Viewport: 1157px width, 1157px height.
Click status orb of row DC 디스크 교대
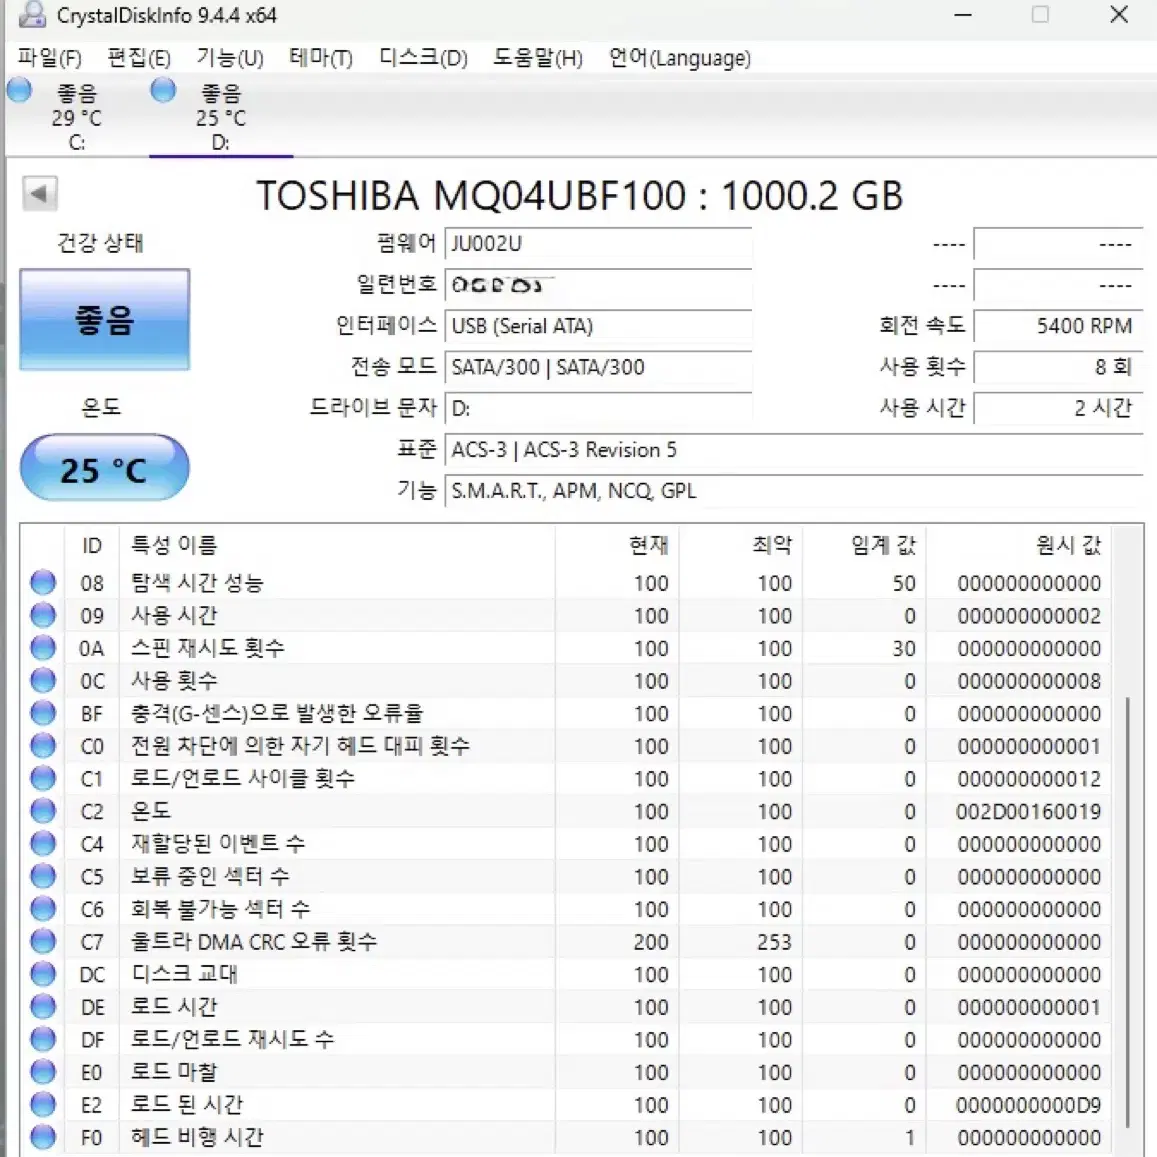tap(43, 973)
